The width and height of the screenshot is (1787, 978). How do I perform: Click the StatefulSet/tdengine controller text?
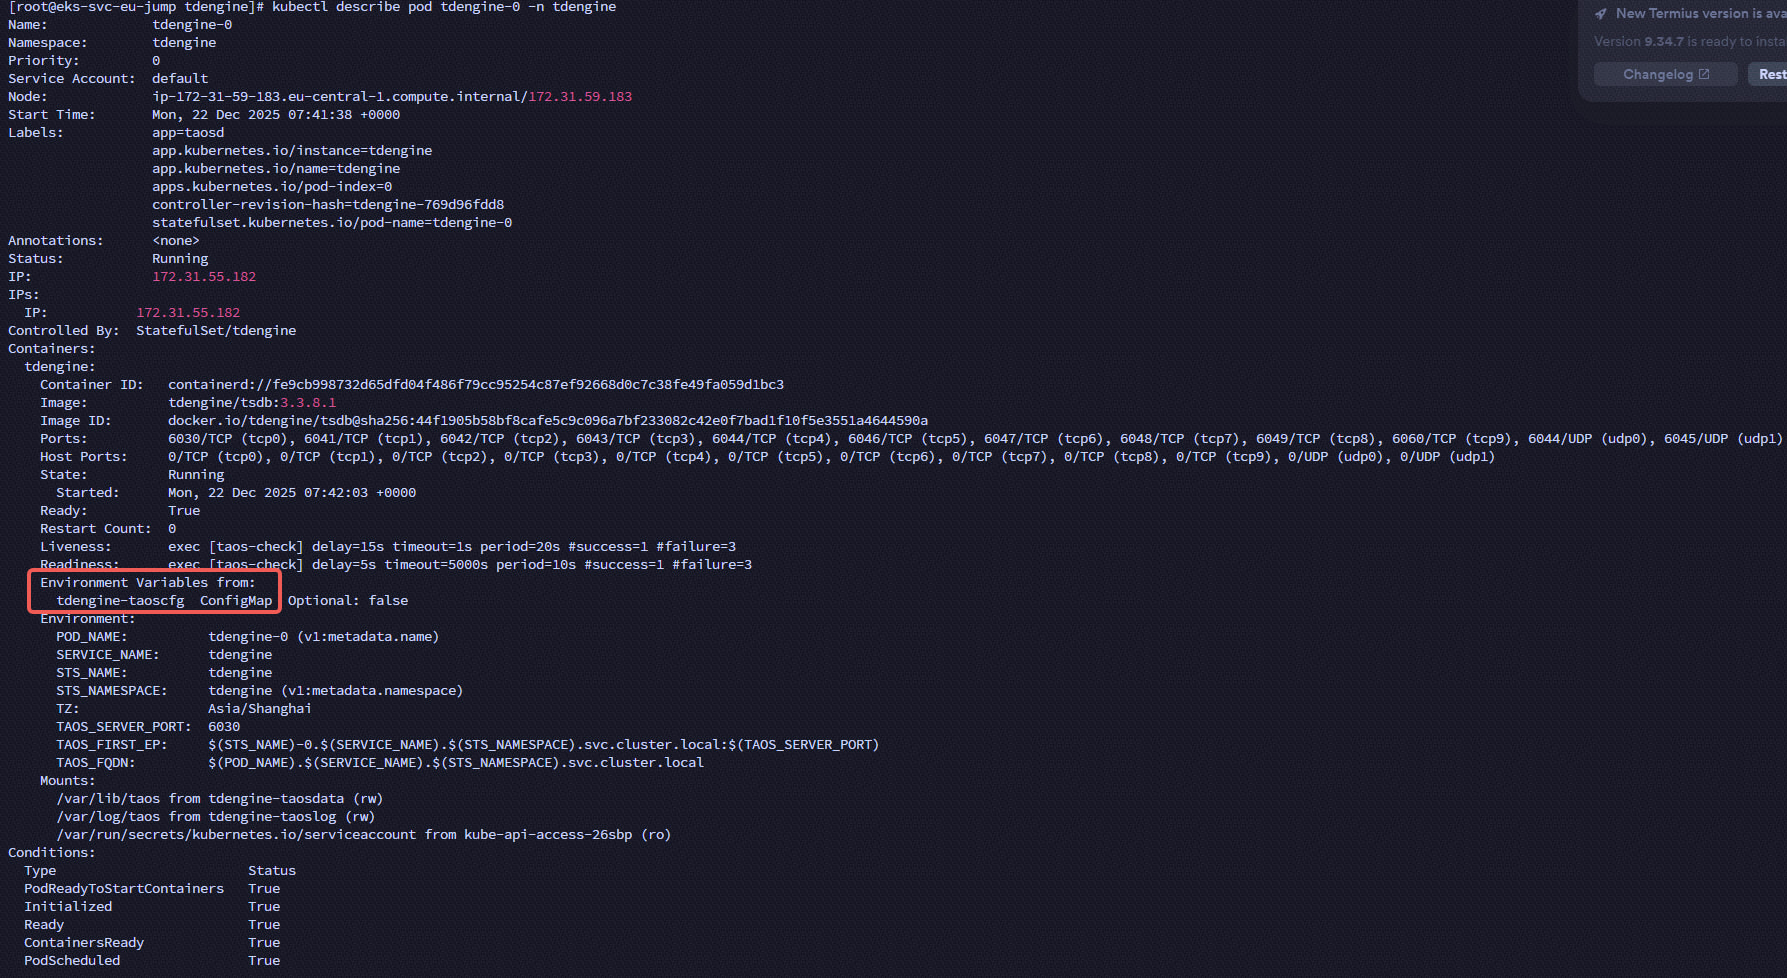[216, 331]
